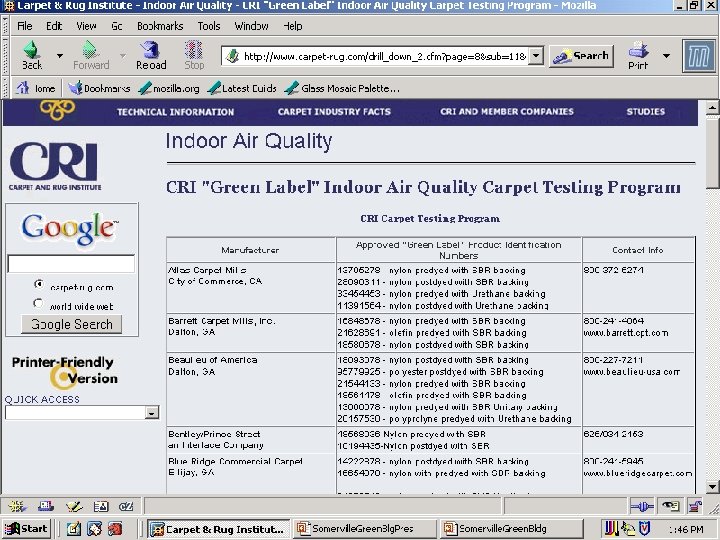The width and height of the screenshot is (720, 540).
Task: Open Mail component from status bar
Action: [45, 506]
